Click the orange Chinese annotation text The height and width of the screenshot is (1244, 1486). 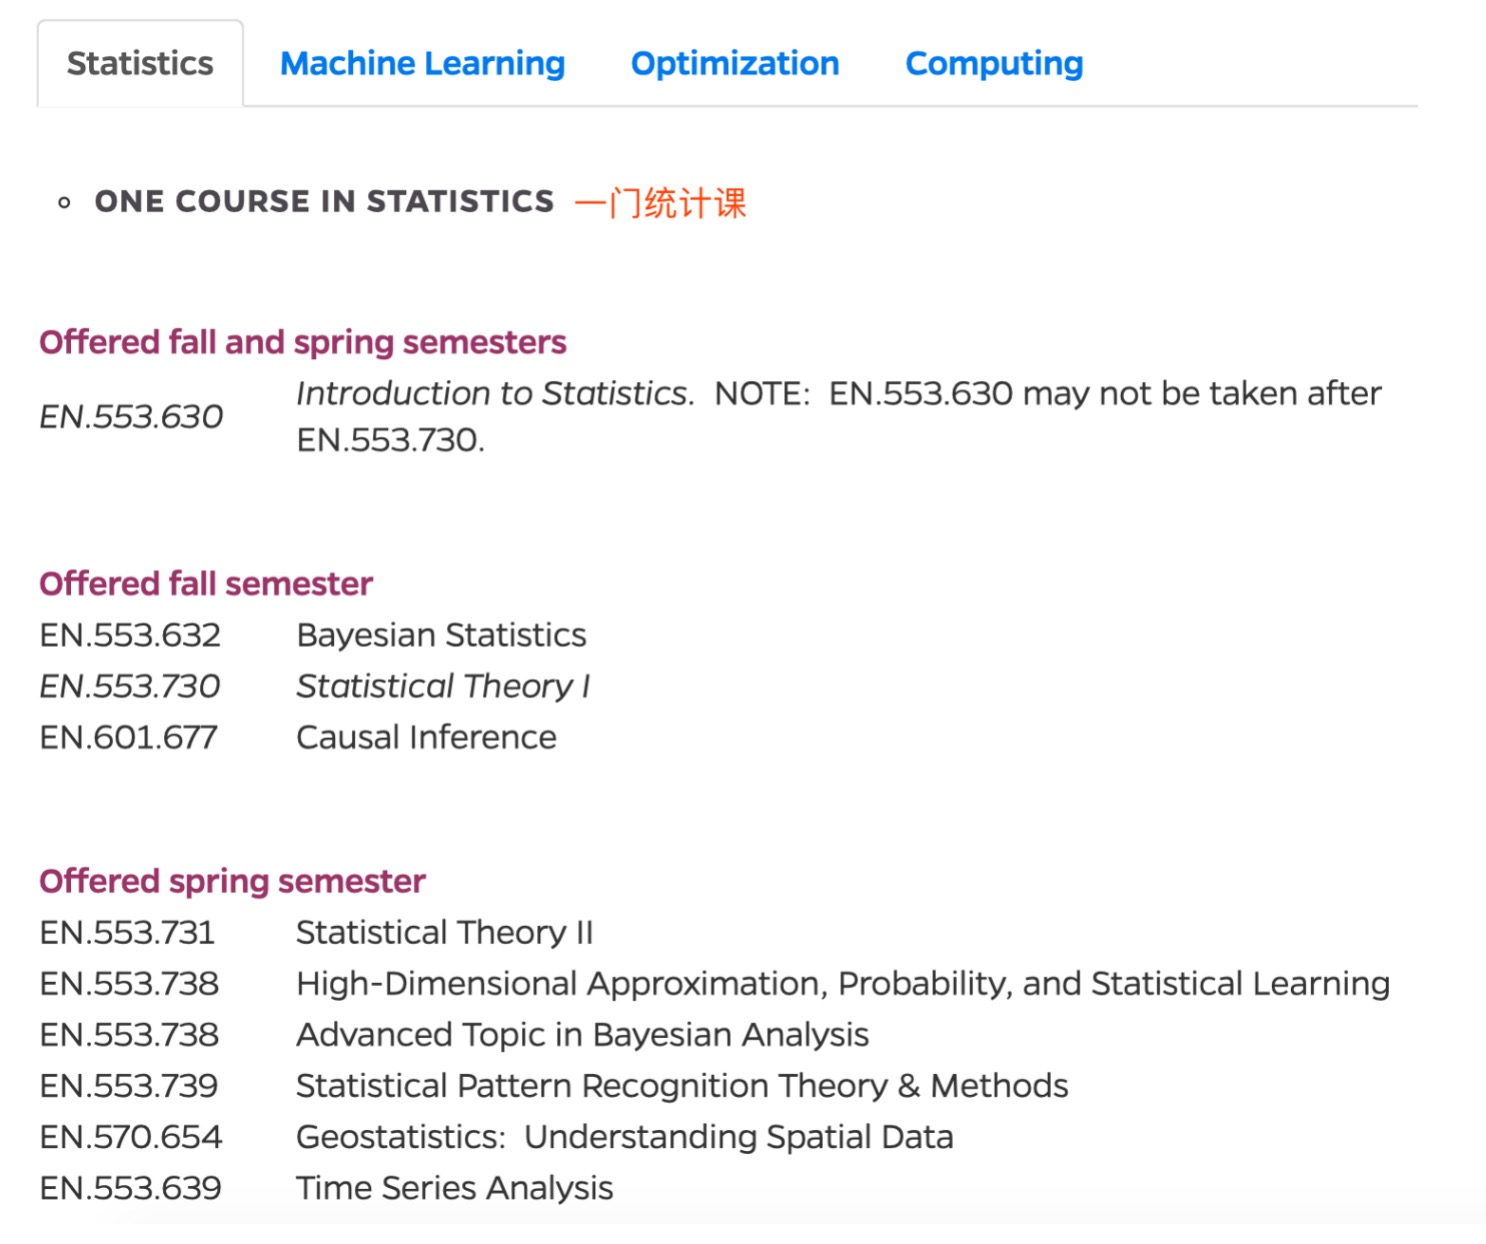(x=660, y=203)
